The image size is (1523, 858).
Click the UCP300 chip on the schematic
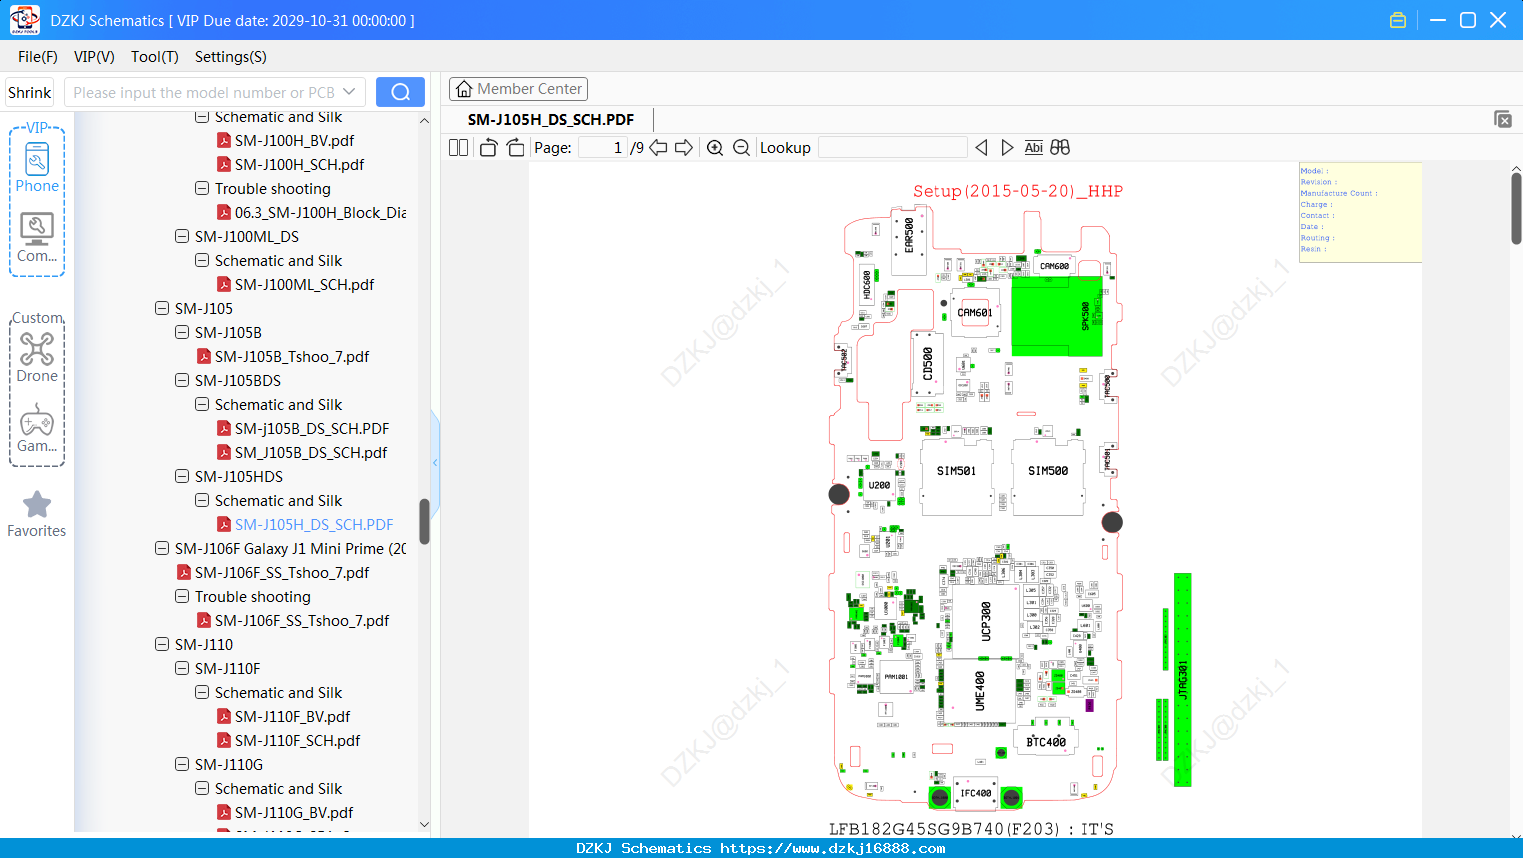pyautogui.click(x=985, y=621)
